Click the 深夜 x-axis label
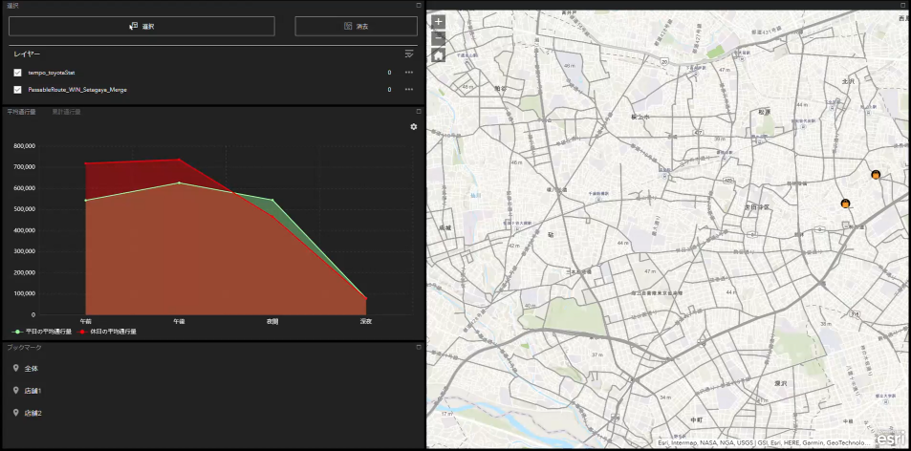The height and width of the screenshot is (451, 911). coord(365,321)
